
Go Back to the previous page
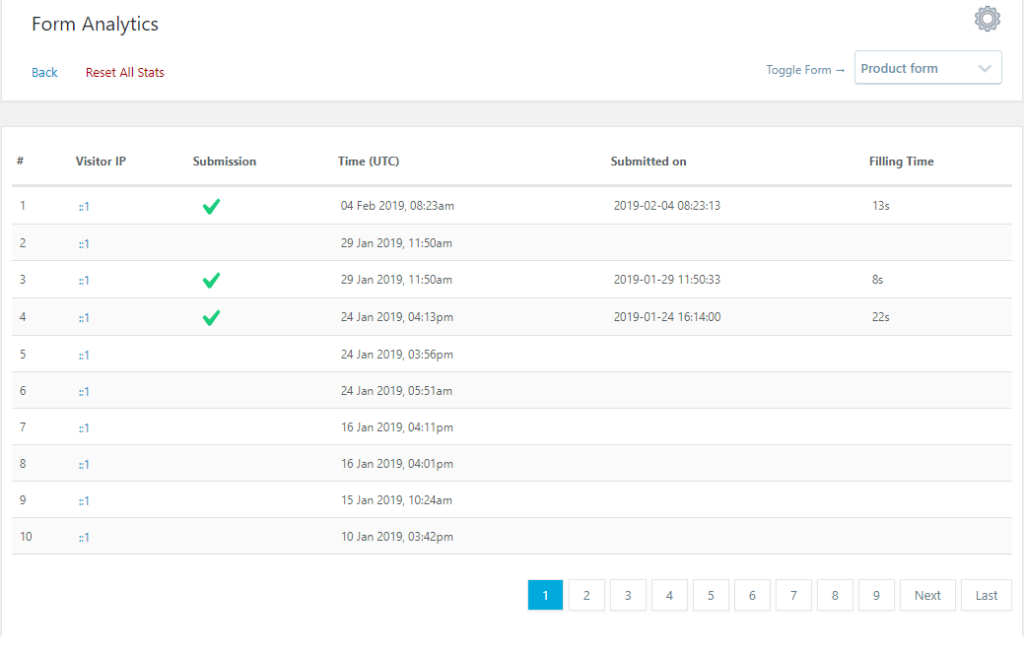pyautogui.click(x=44, y=72)
